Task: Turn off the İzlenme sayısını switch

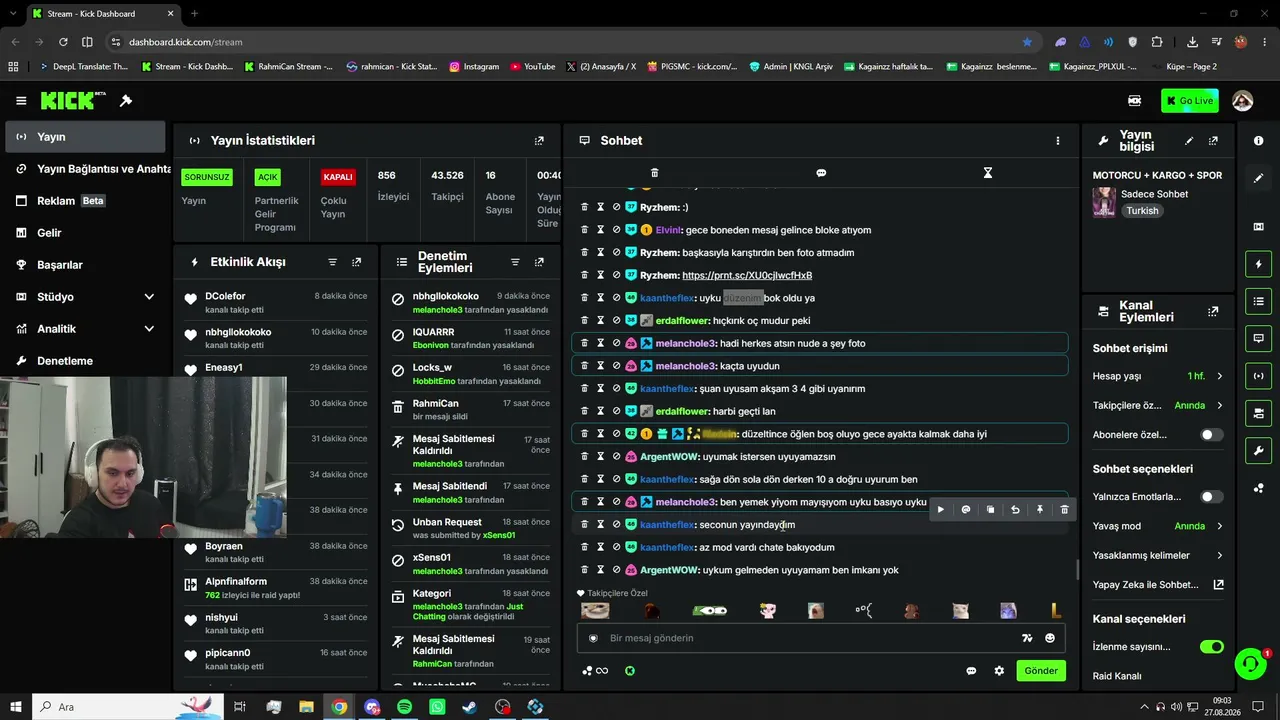Action: pos(1211,647)
